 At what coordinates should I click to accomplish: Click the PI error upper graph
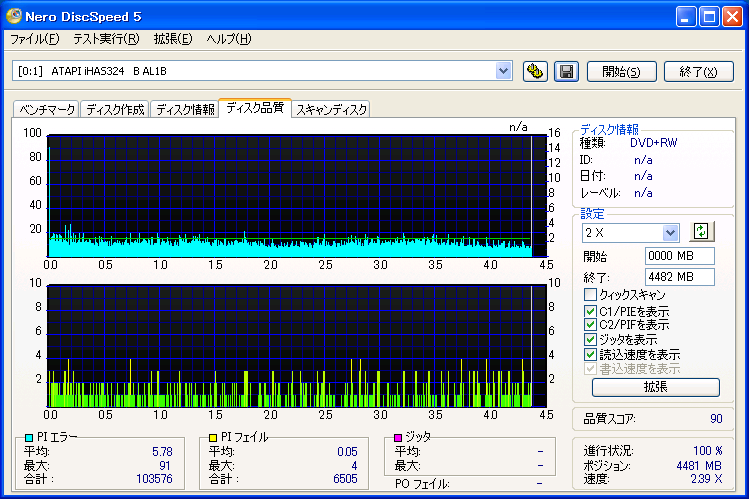297,196
